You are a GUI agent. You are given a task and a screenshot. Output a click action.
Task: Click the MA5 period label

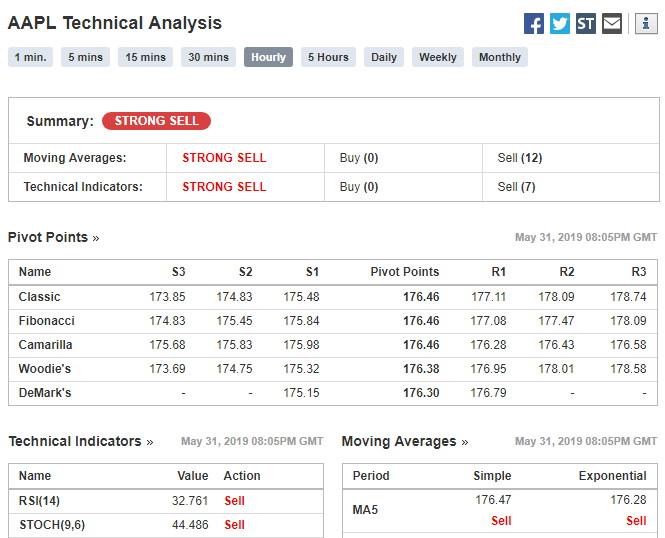(x=365, y=510)
